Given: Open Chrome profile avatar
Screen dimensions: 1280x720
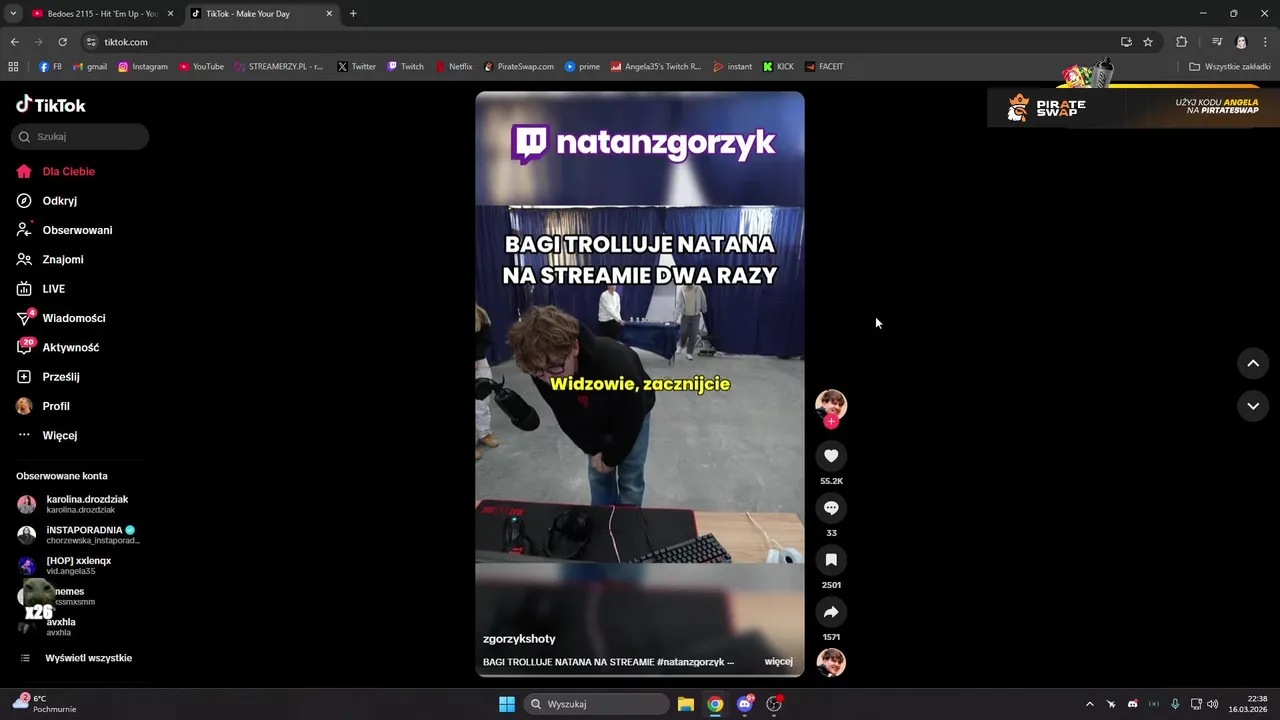Looking at the screenshot, I should [x=1241, y=42].
